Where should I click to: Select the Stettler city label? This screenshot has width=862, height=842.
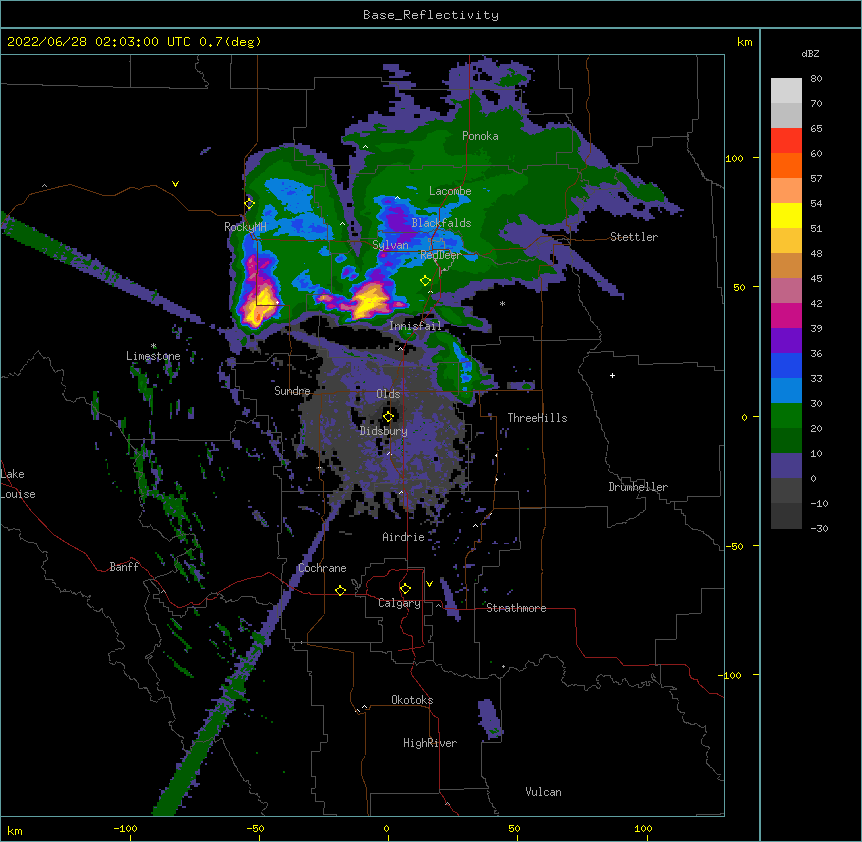pyautogui.click(x=634, y=237)
